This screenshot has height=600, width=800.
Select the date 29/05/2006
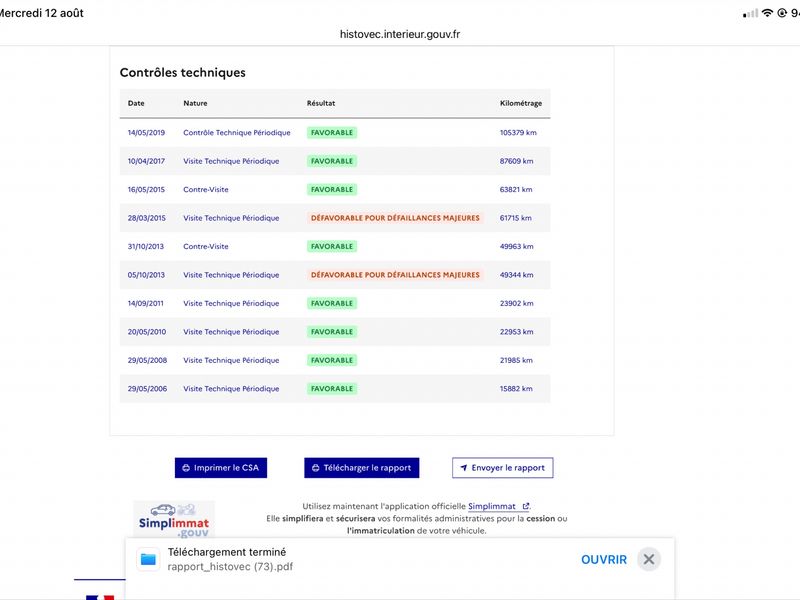(x=147, y=389)
